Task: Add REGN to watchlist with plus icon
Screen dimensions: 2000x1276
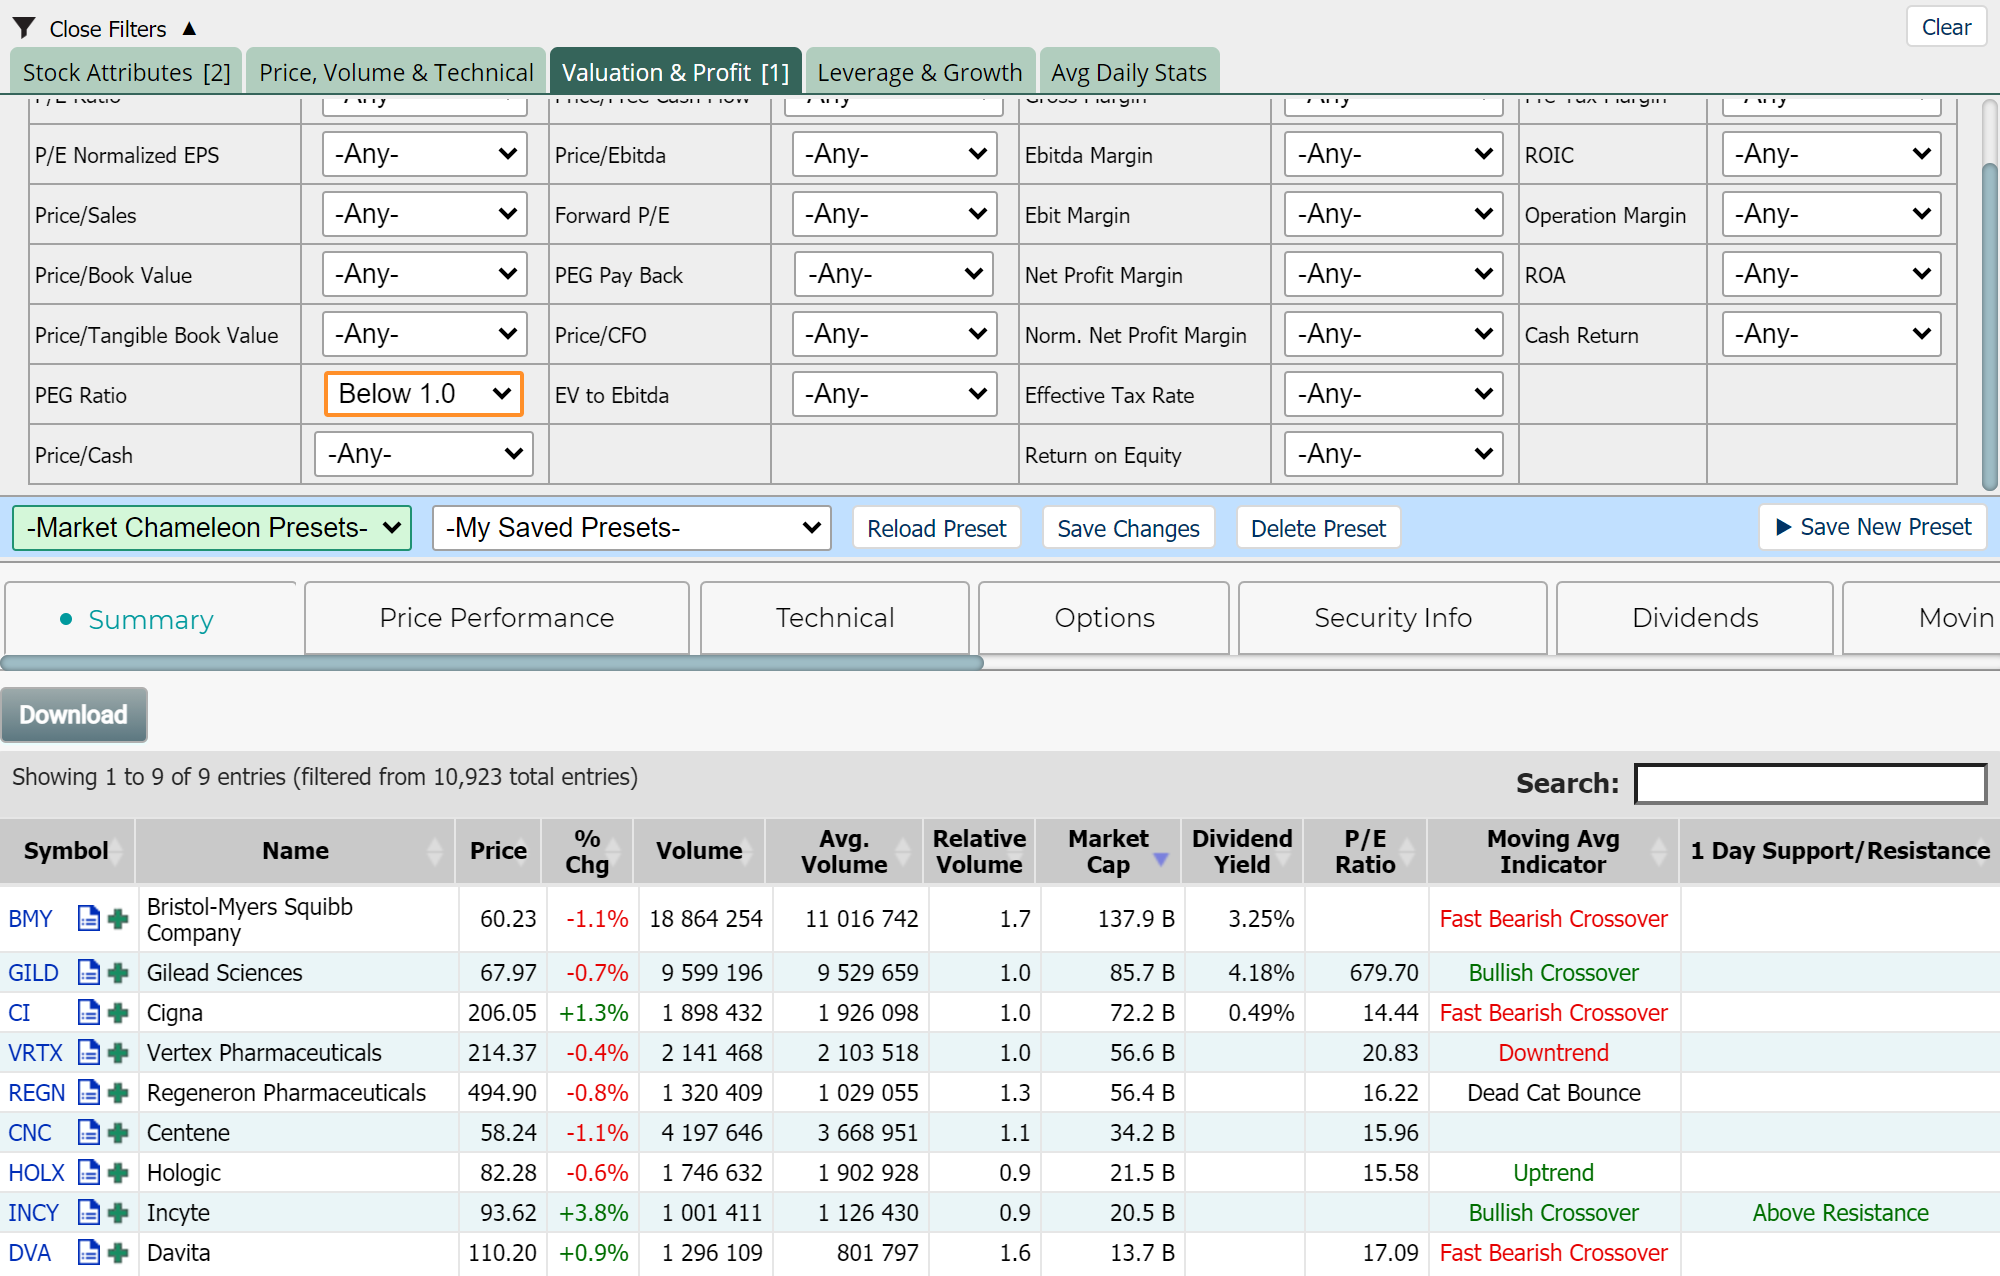Action: tap(118, 1092)
